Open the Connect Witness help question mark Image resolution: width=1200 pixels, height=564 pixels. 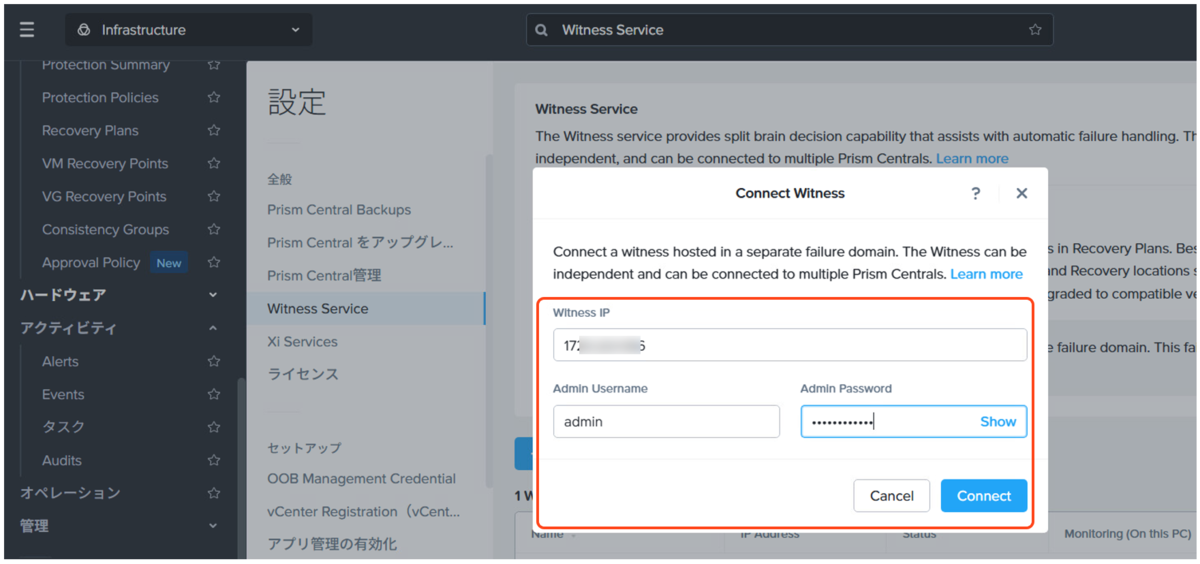(976, 193)
